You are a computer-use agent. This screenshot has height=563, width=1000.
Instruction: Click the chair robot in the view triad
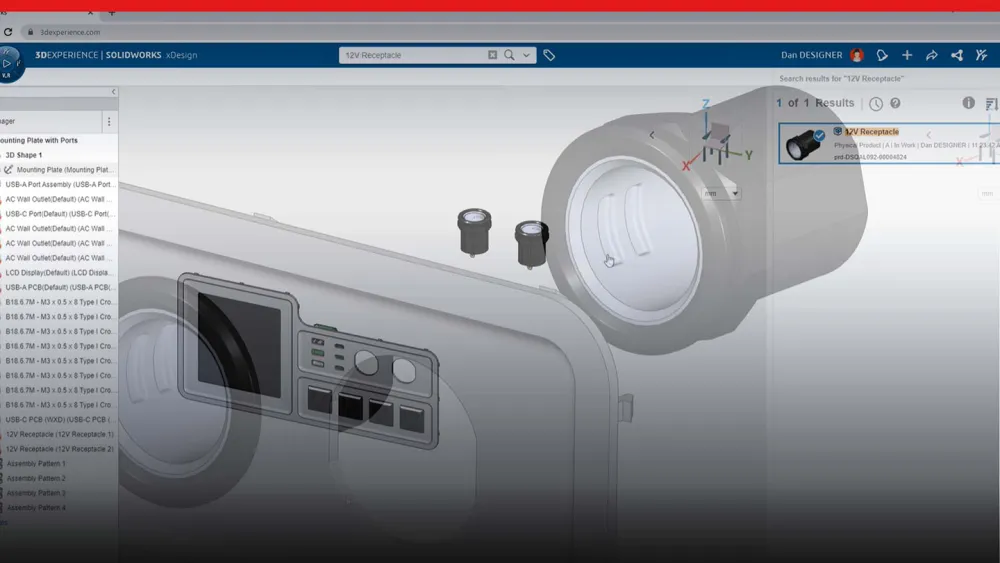click(x=717, y=143)
